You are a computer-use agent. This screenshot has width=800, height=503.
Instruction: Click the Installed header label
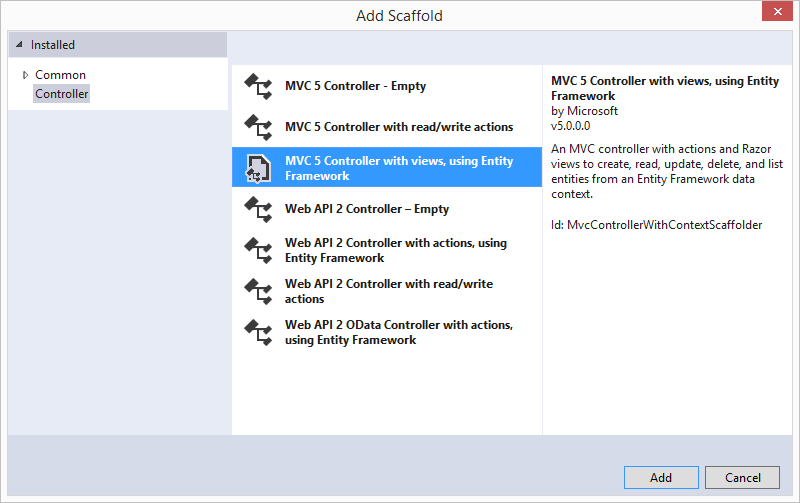[x=53, y=45]
